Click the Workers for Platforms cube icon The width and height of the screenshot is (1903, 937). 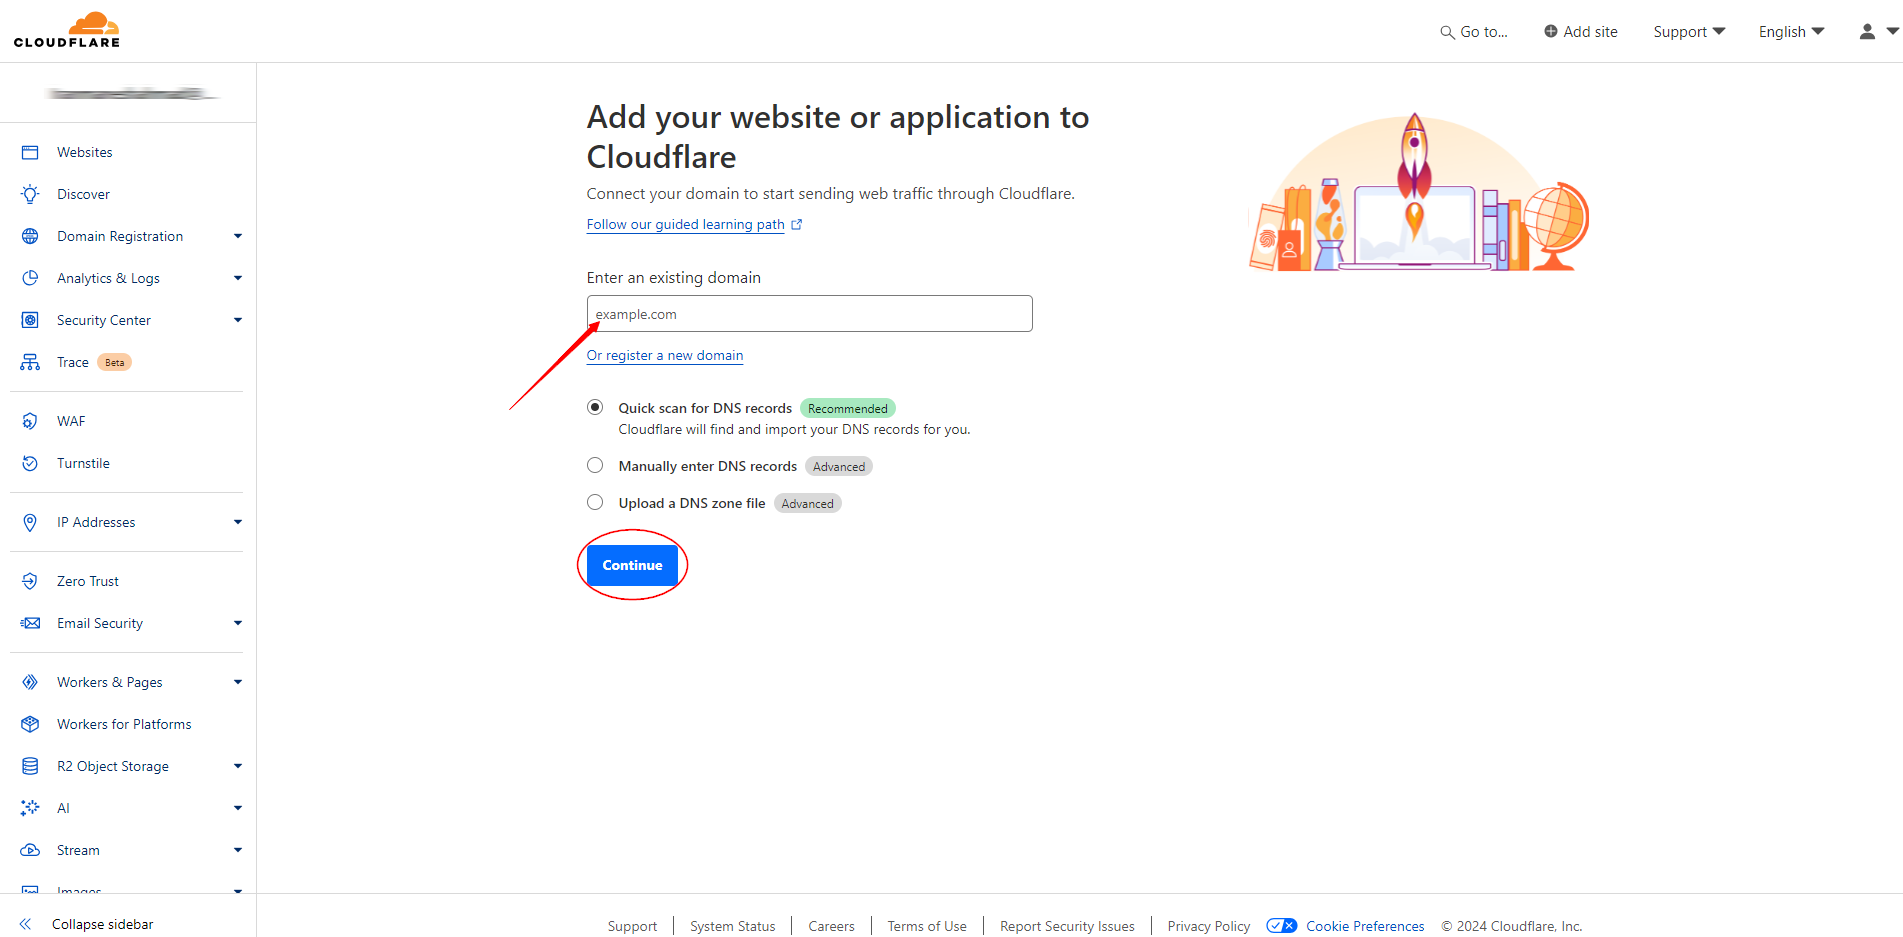(30, 724)
